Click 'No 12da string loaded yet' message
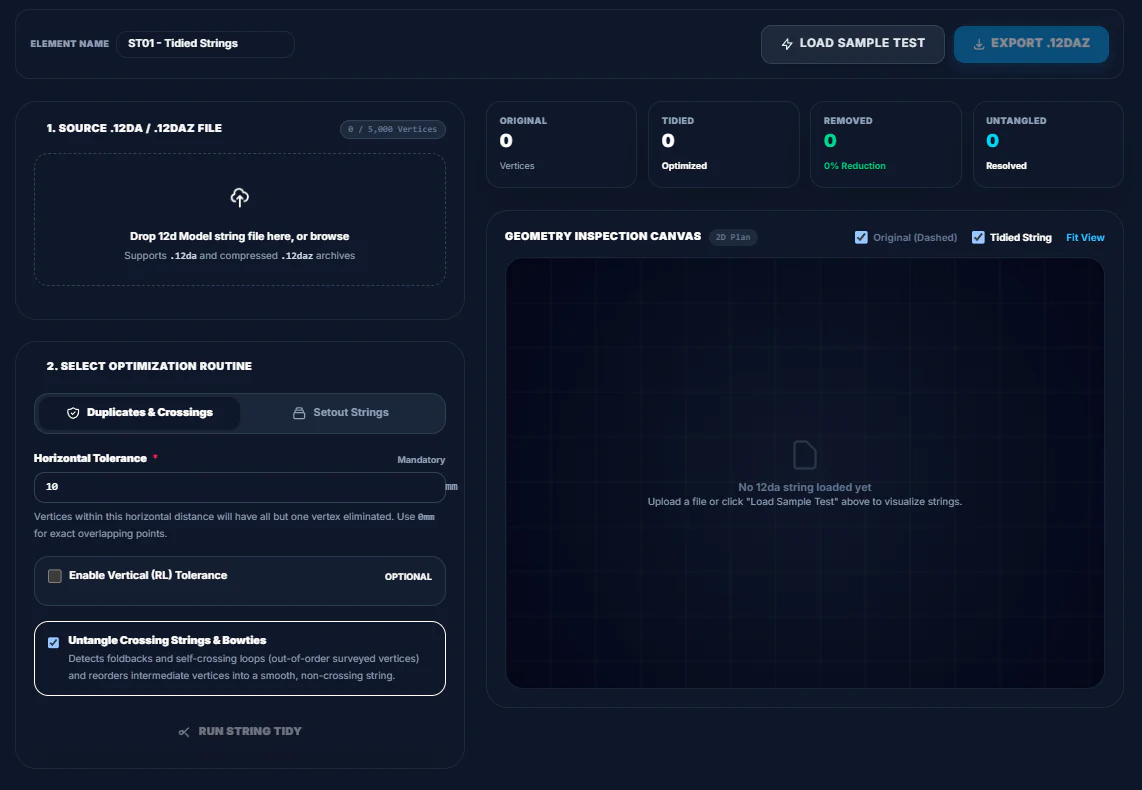 tap(805, 487)
